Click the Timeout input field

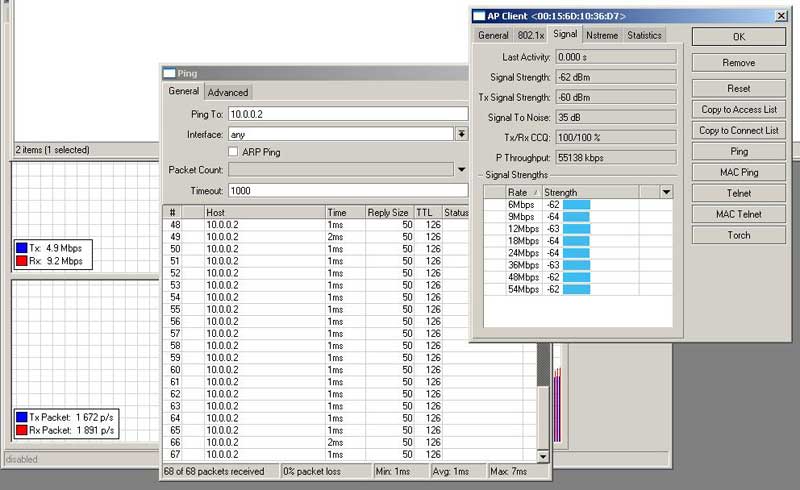348,190
